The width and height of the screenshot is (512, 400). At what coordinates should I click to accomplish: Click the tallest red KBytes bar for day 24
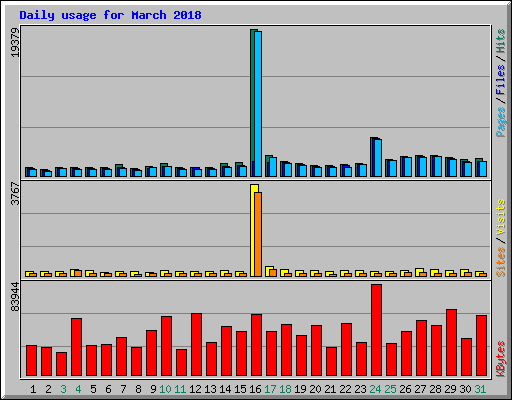376,330
